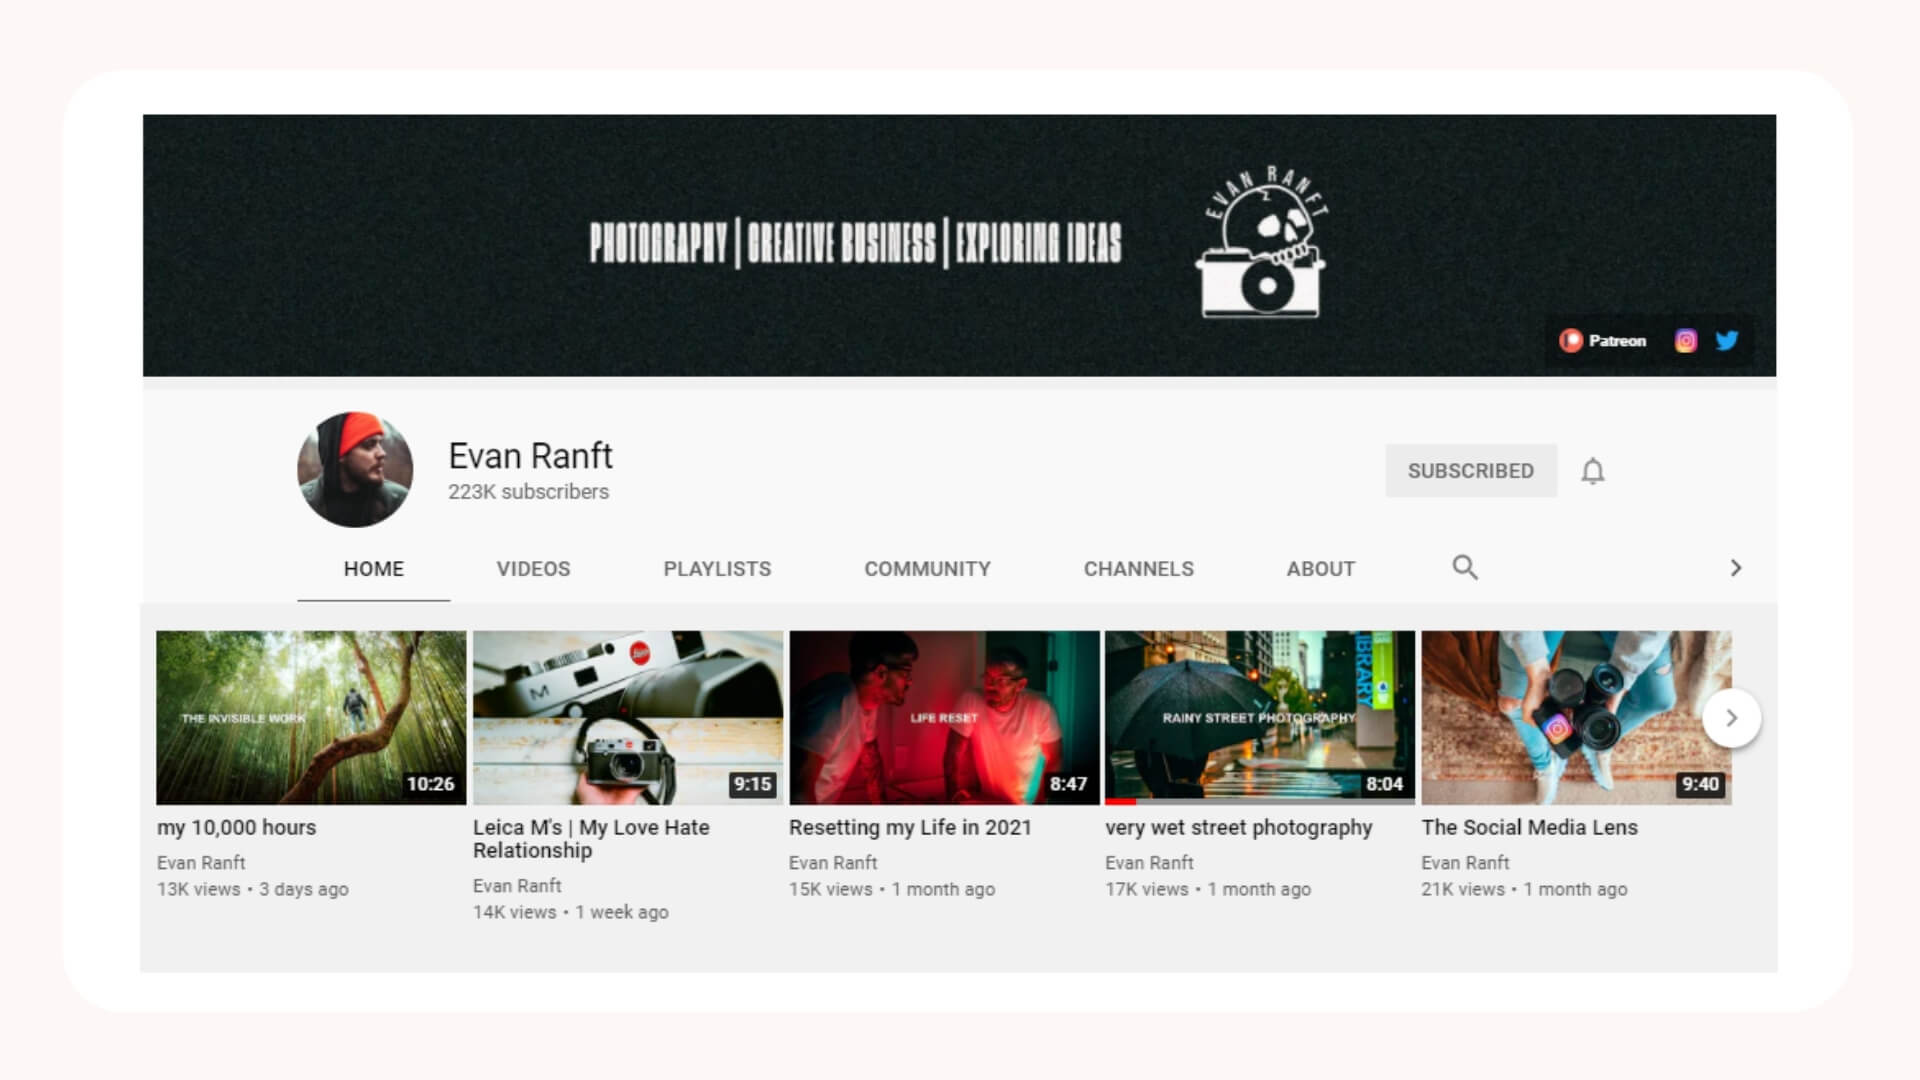1920x1080 pixels.
Task: Switch to the VIDEOS tab
Action: pos(532,568)
